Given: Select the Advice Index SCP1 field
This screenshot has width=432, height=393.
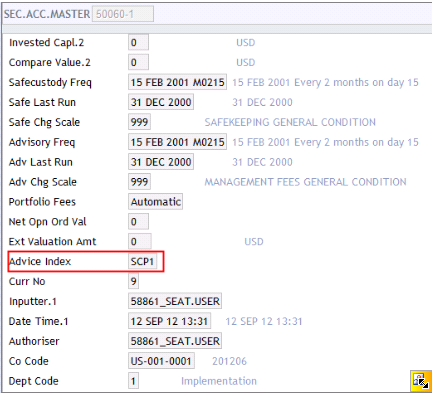Looking at the screenshot, I should pyautogui.click(x=142, y=261).
